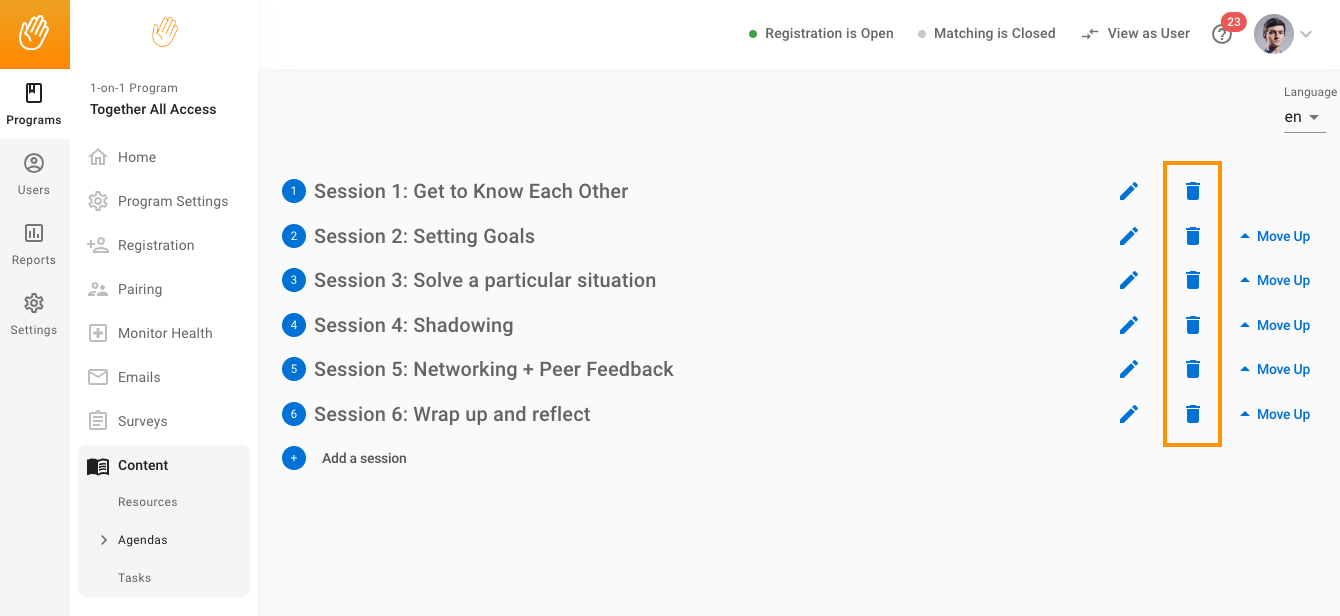1340x616 pixels.
Task: Move Up Session 5: Networking + Peer Feedback
Action: pyautogui.click(x=1275, y=369)
